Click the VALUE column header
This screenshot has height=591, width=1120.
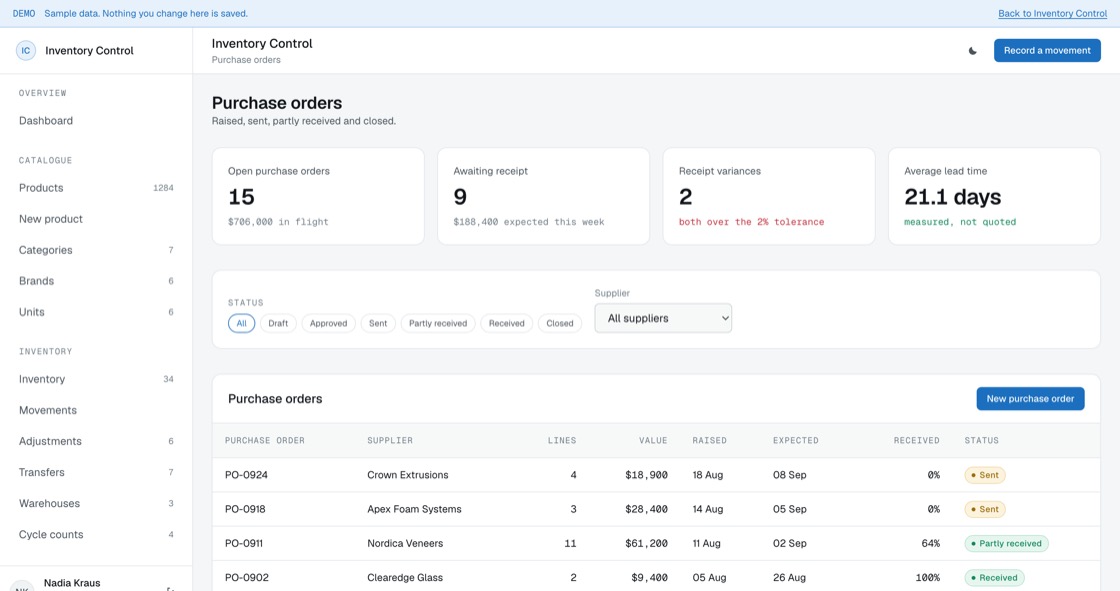point(653,440)
